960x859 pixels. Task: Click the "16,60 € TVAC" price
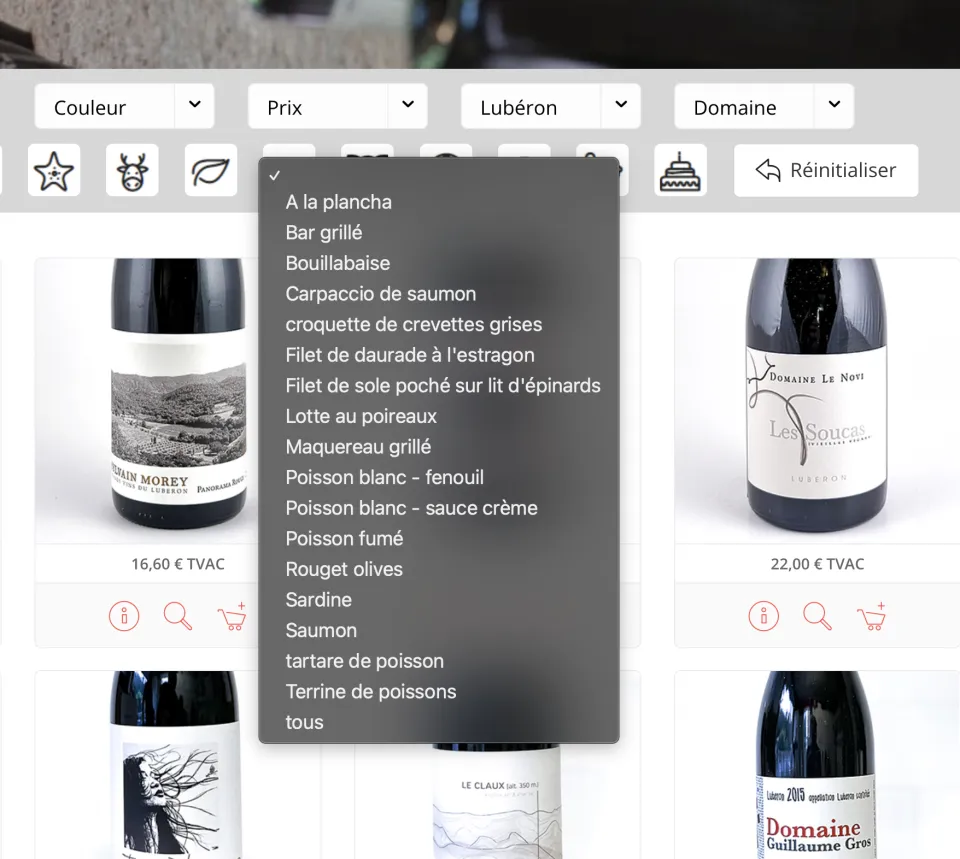pos(178,564)
